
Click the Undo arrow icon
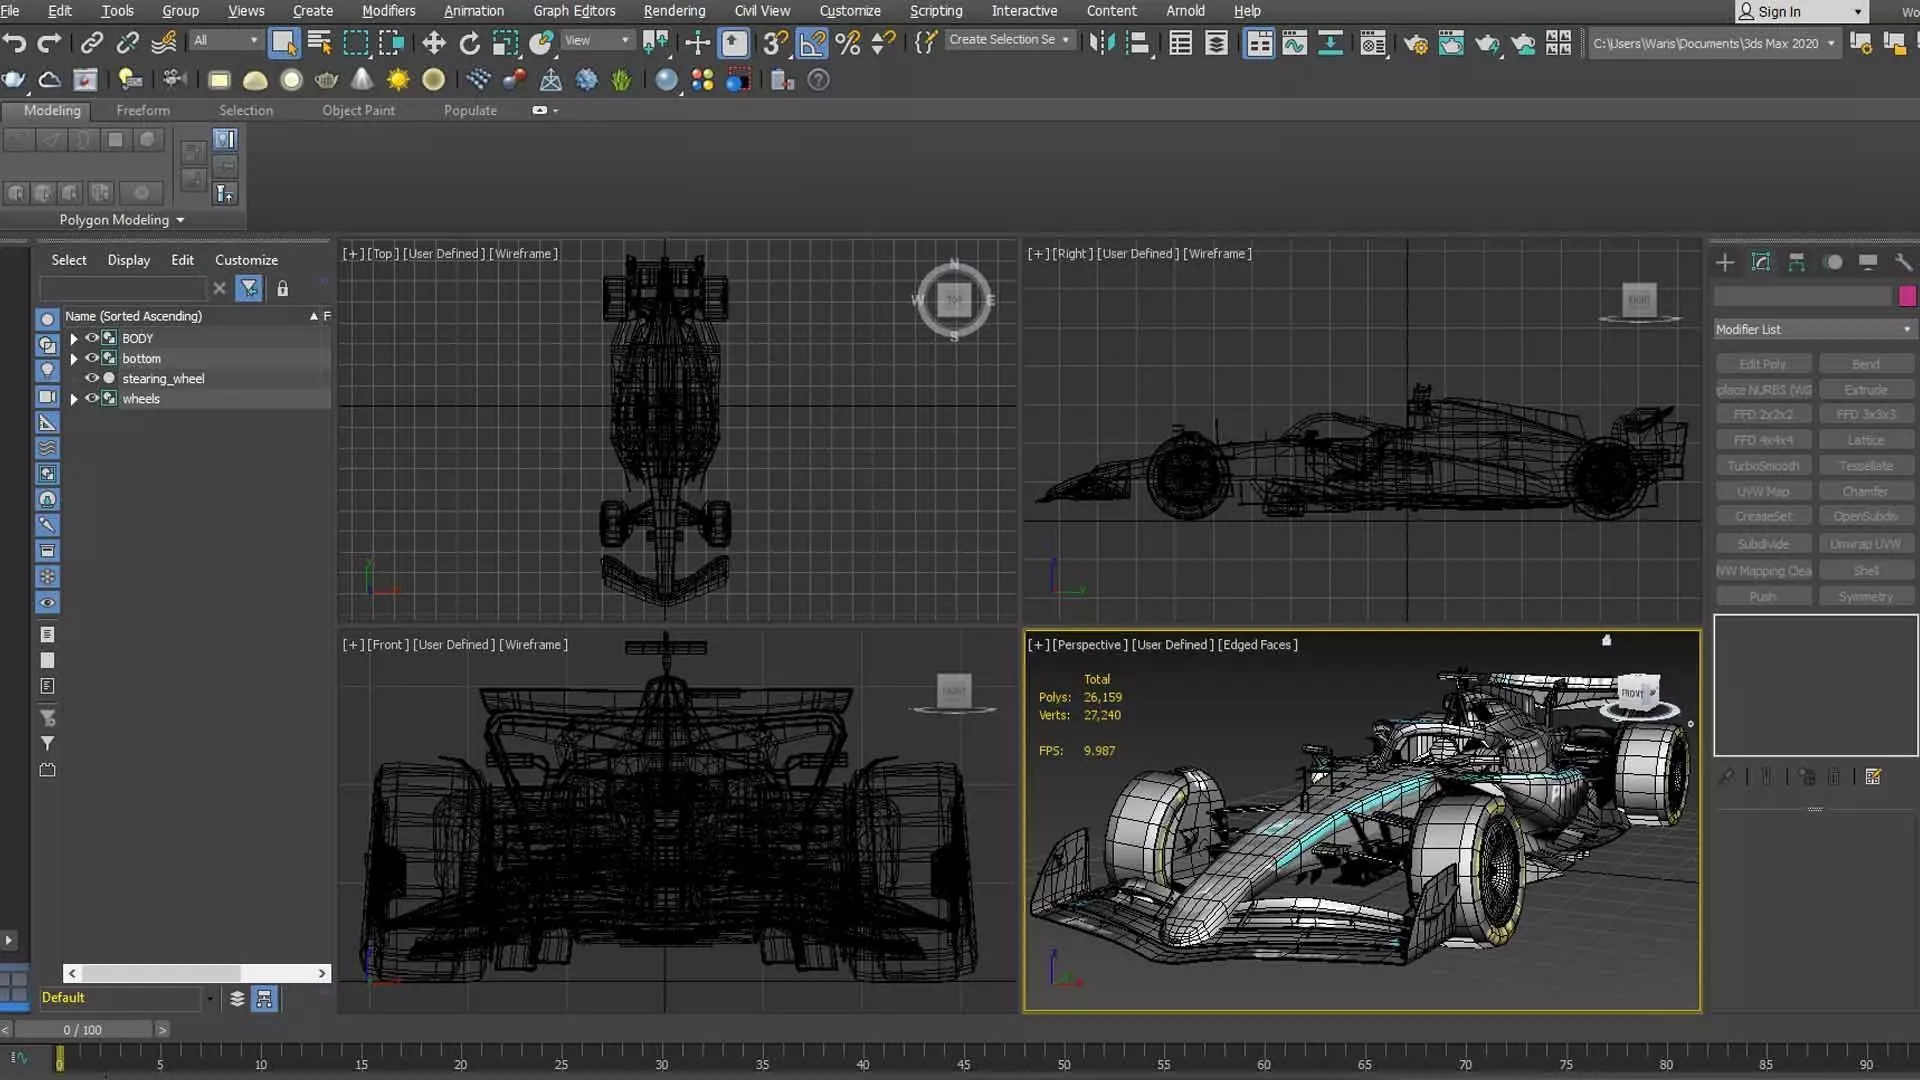click(x=14, y=42)
